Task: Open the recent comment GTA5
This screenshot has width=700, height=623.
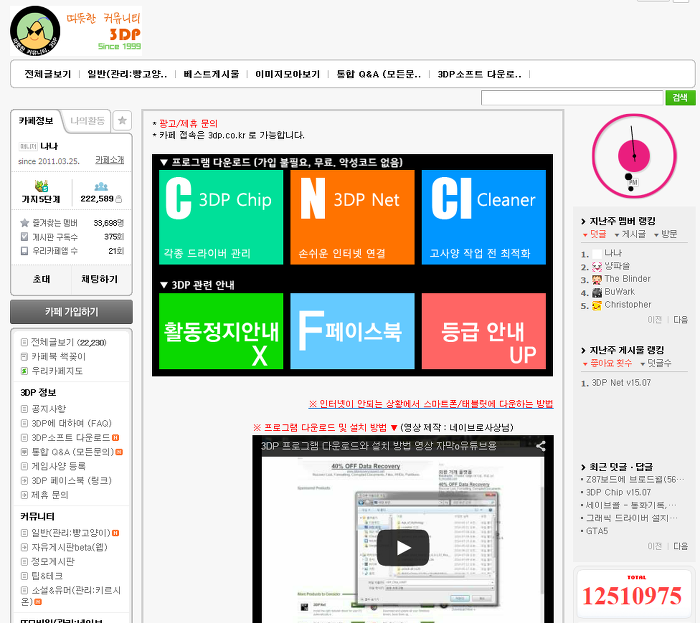Action: click(597, 531)
